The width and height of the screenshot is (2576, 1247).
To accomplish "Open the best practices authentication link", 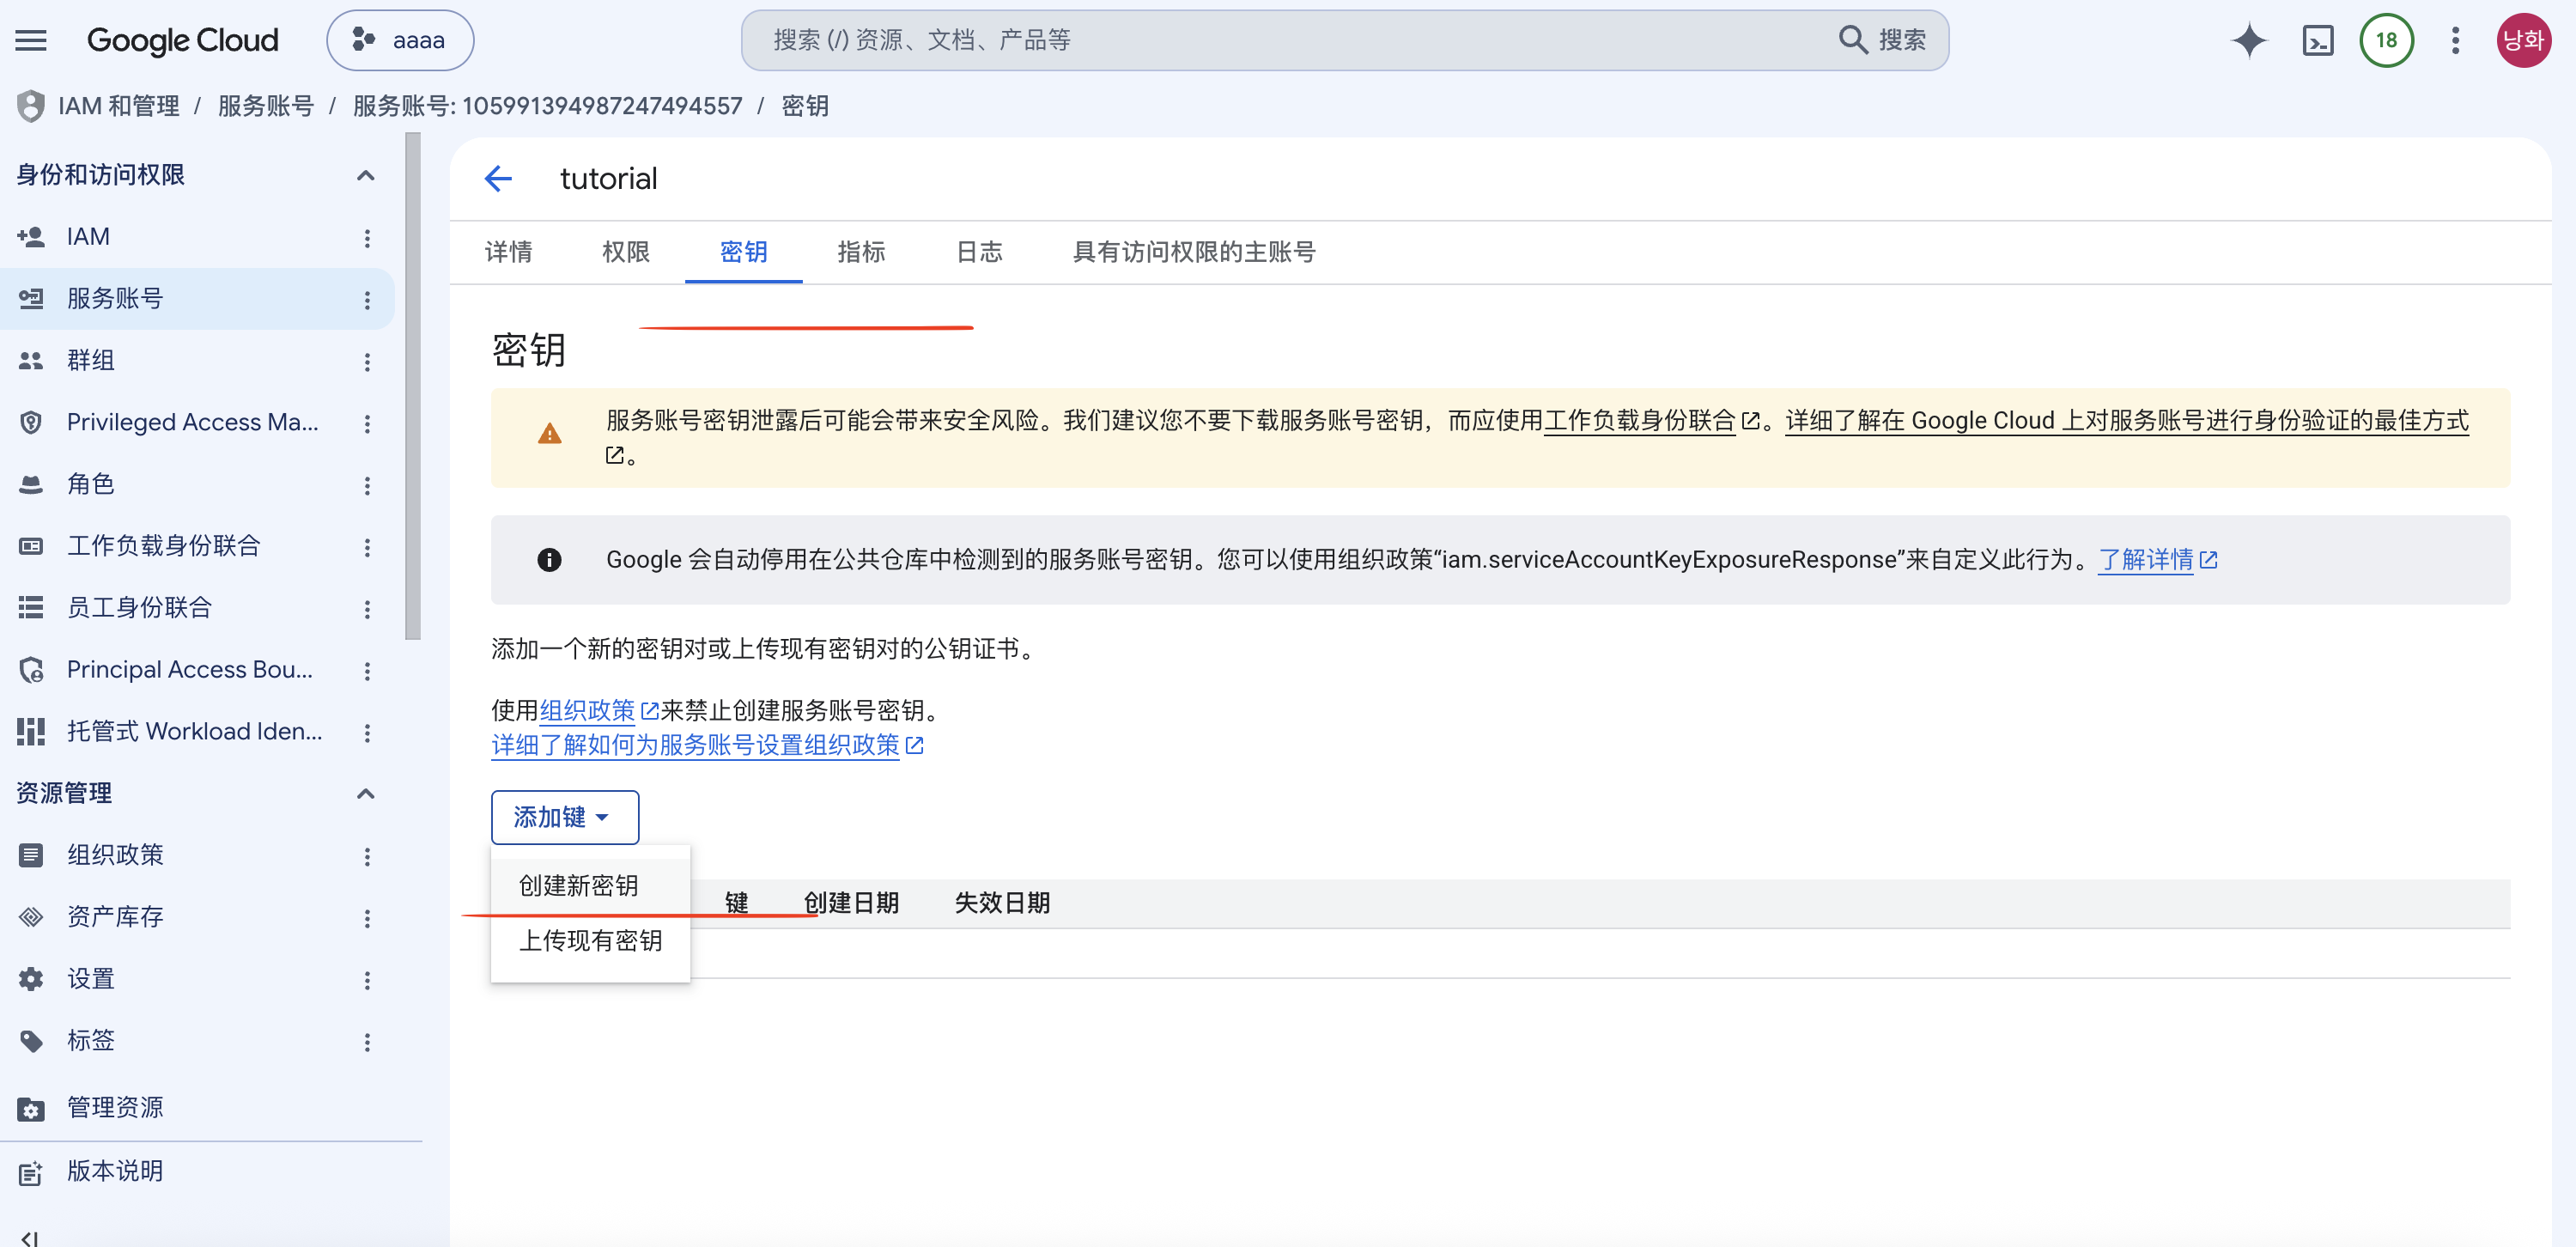I will (x=2126, y=420).
